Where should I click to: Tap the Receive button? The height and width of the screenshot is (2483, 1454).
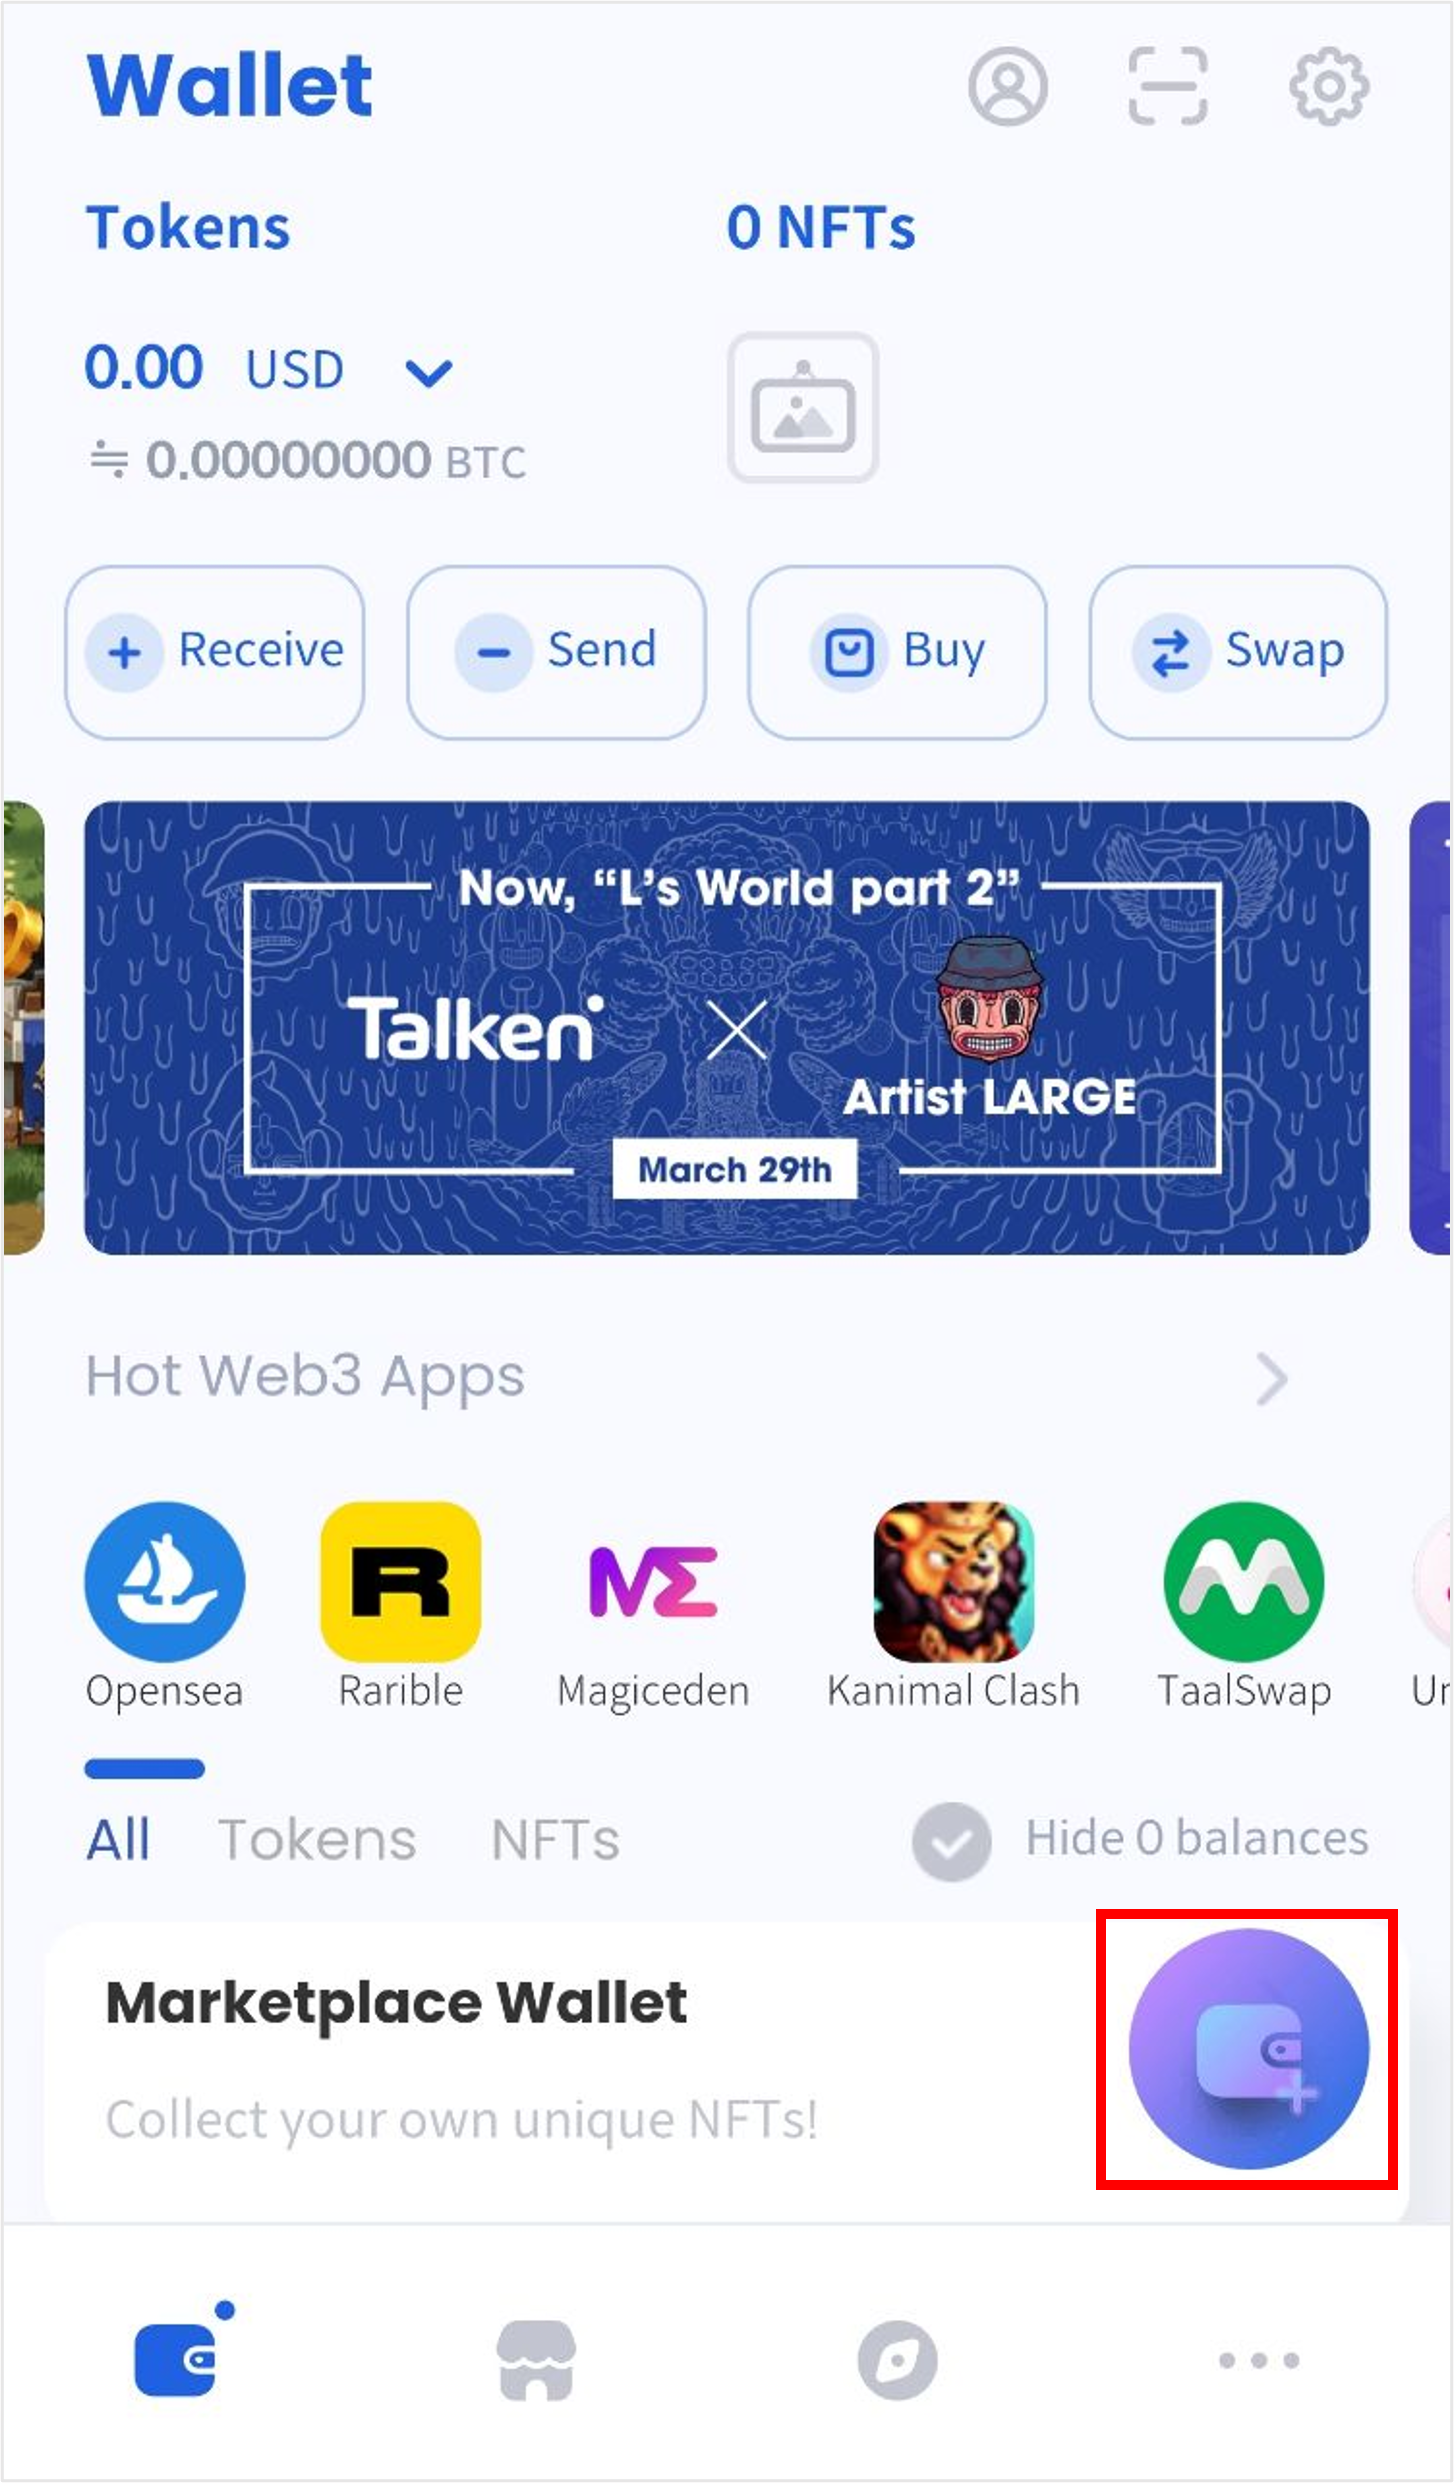coord(215,652)
